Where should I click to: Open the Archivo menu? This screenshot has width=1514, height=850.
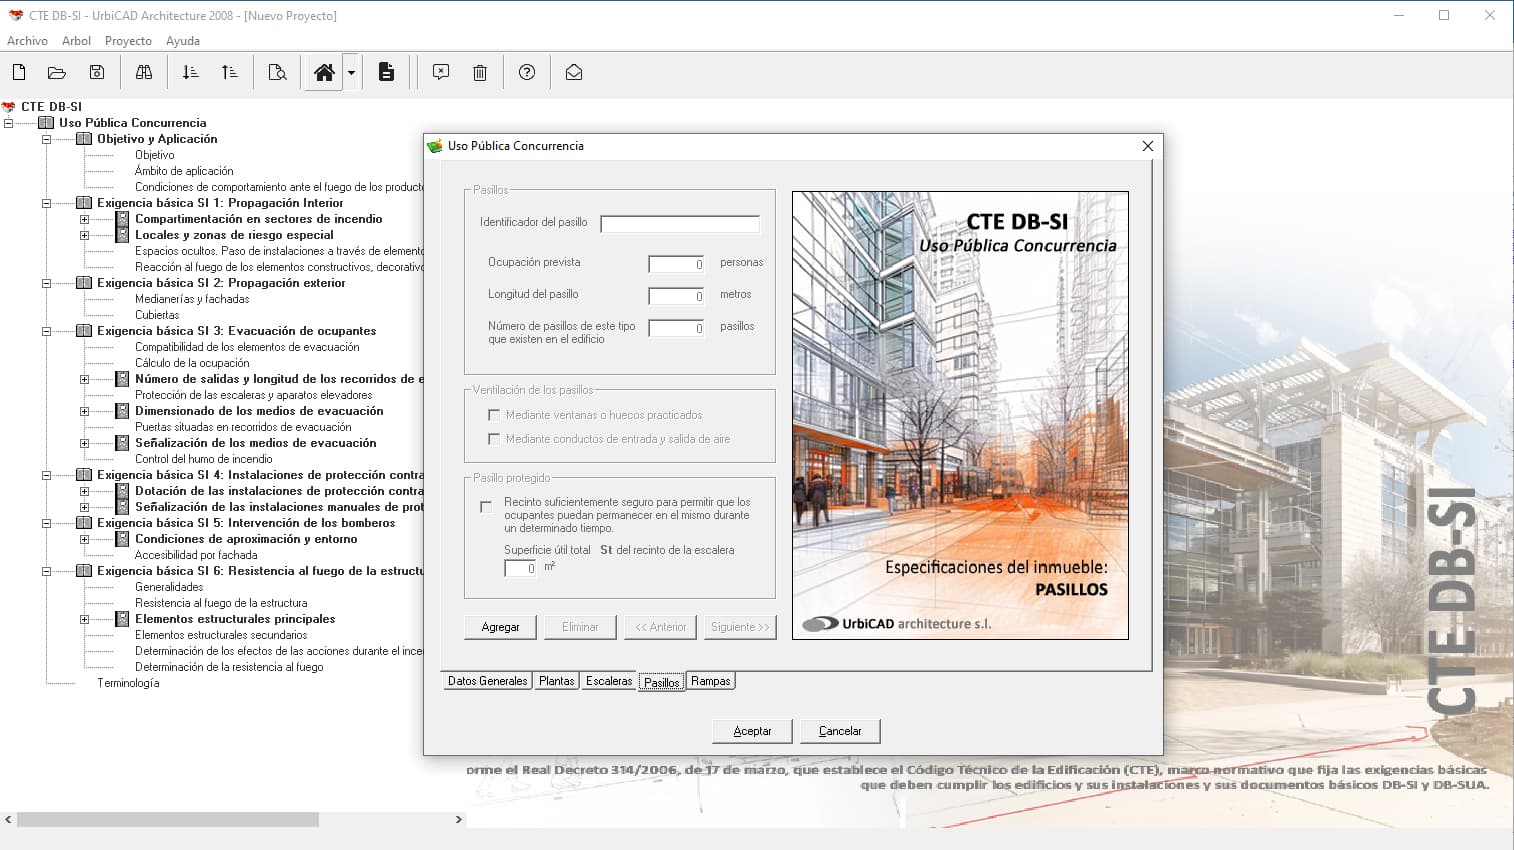27,41
